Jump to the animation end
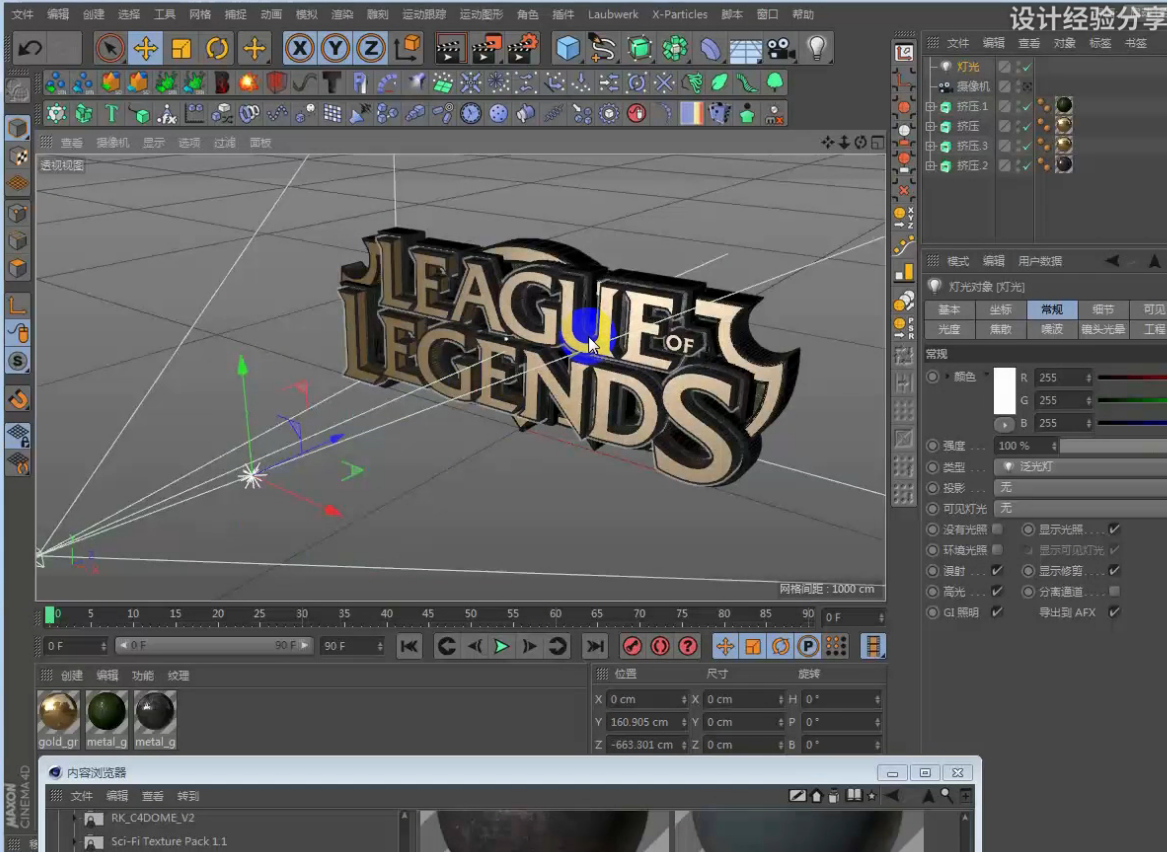 pyautogui.click(x=595, y=646)
